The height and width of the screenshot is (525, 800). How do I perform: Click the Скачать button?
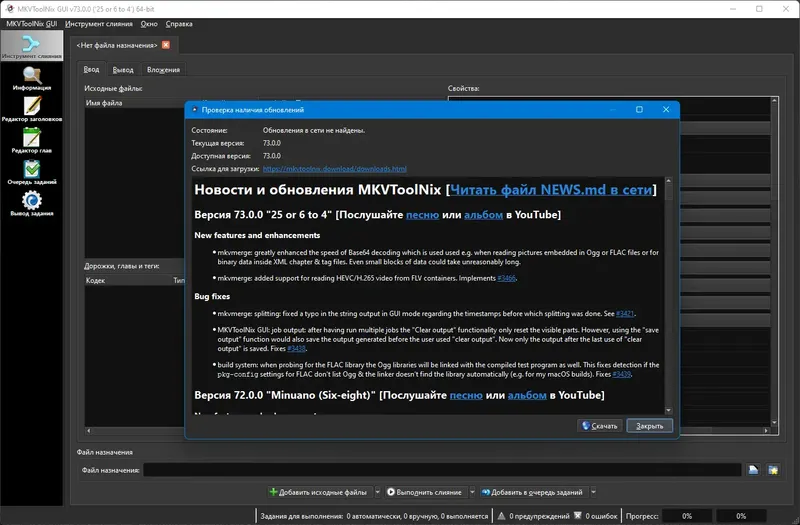click(x=600, y=426)
